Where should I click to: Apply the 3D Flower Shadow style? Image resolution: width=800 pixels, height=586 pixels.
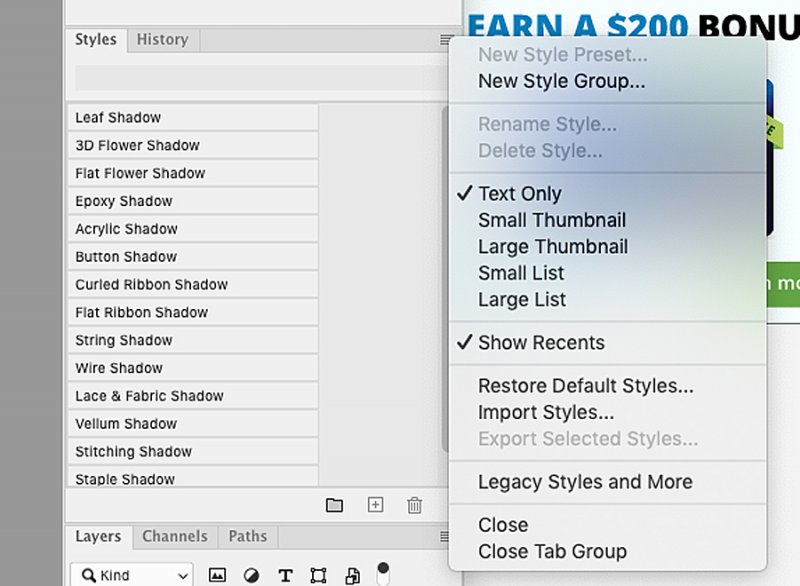coord(193,145)
